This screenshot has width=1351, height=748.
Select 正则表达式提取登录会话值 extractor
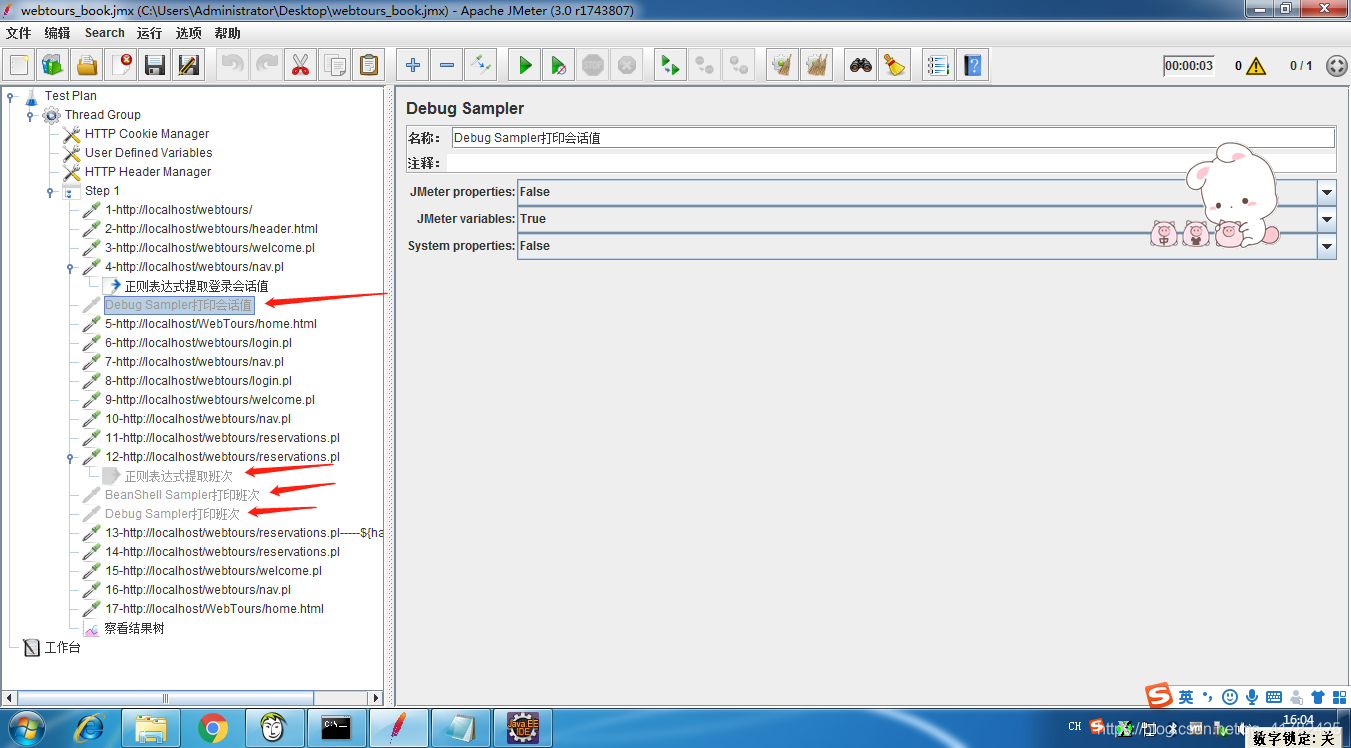(x=196, y=286)
